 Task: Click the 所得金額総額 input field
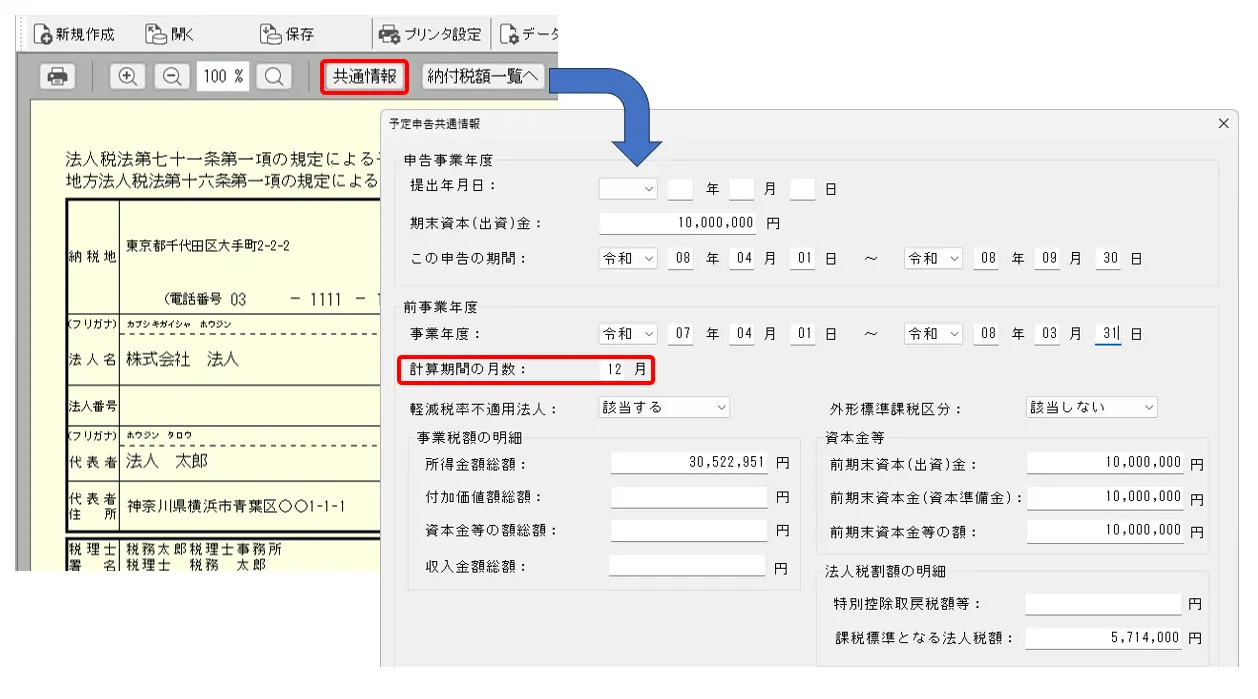coord(690,463)
